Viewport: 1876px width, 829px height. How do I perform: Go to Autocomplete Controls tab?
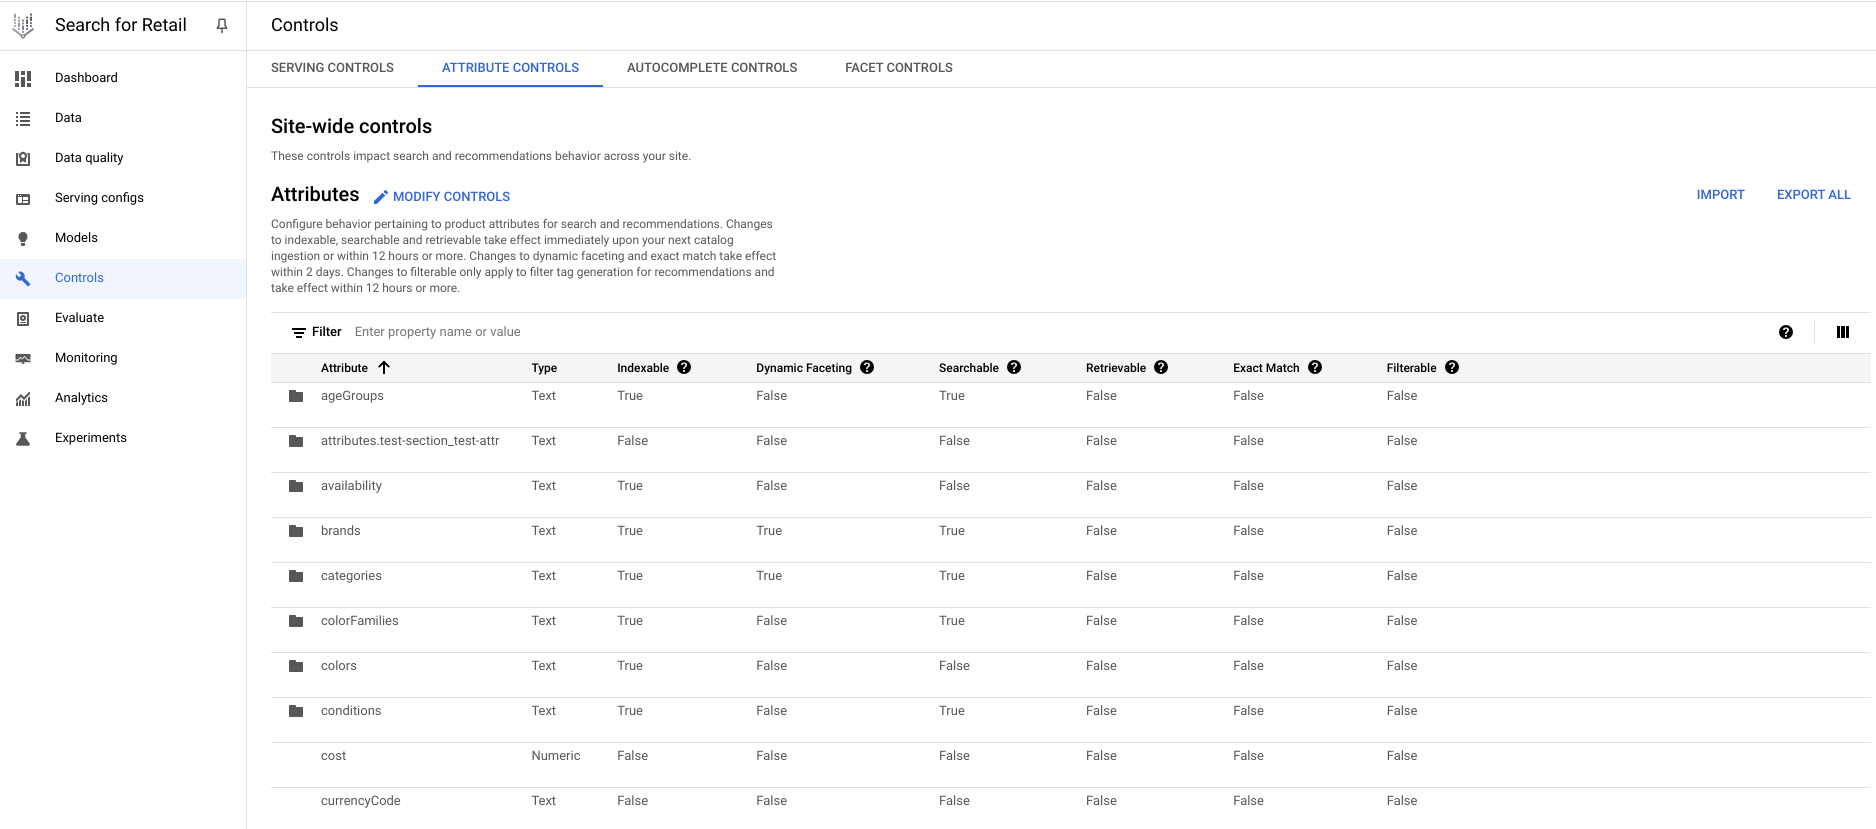(x=711, y=68)
